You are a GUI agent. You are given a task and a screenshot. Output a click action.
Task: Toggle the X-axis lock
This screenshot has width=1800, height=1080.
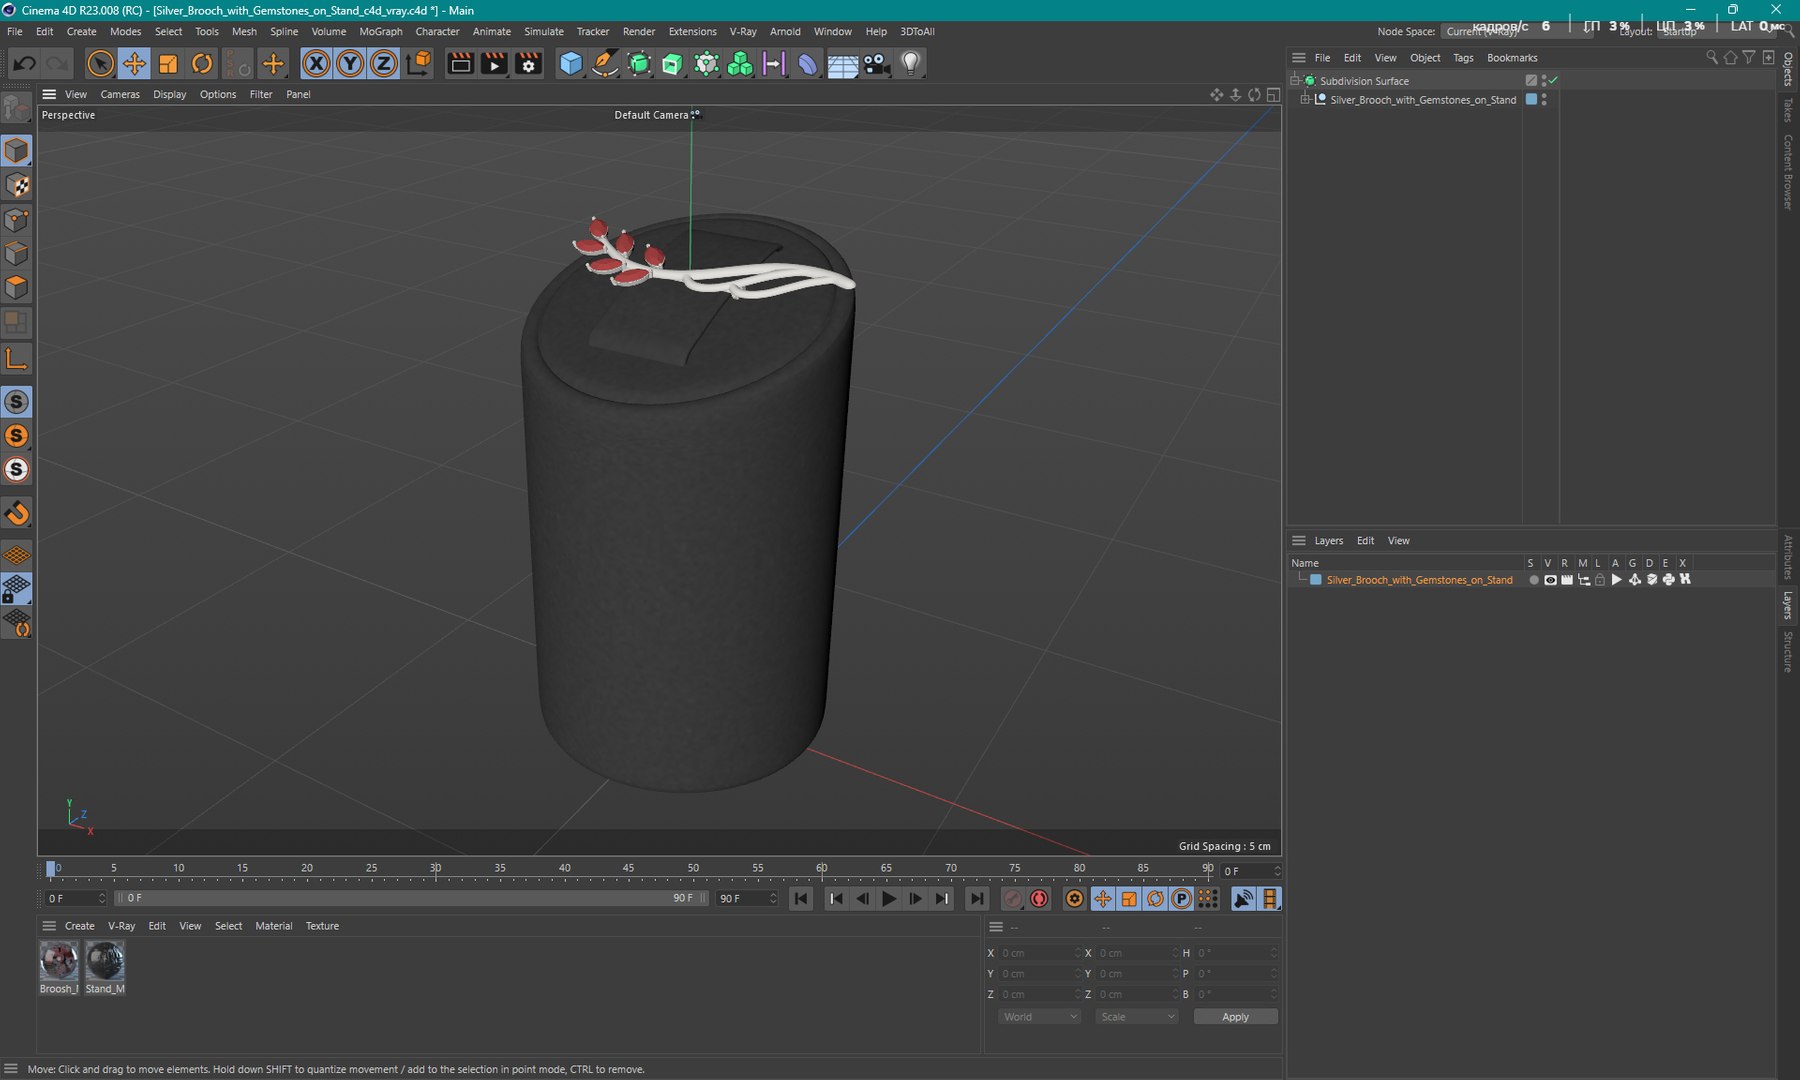pyautogui.click(x=316, y=64)
